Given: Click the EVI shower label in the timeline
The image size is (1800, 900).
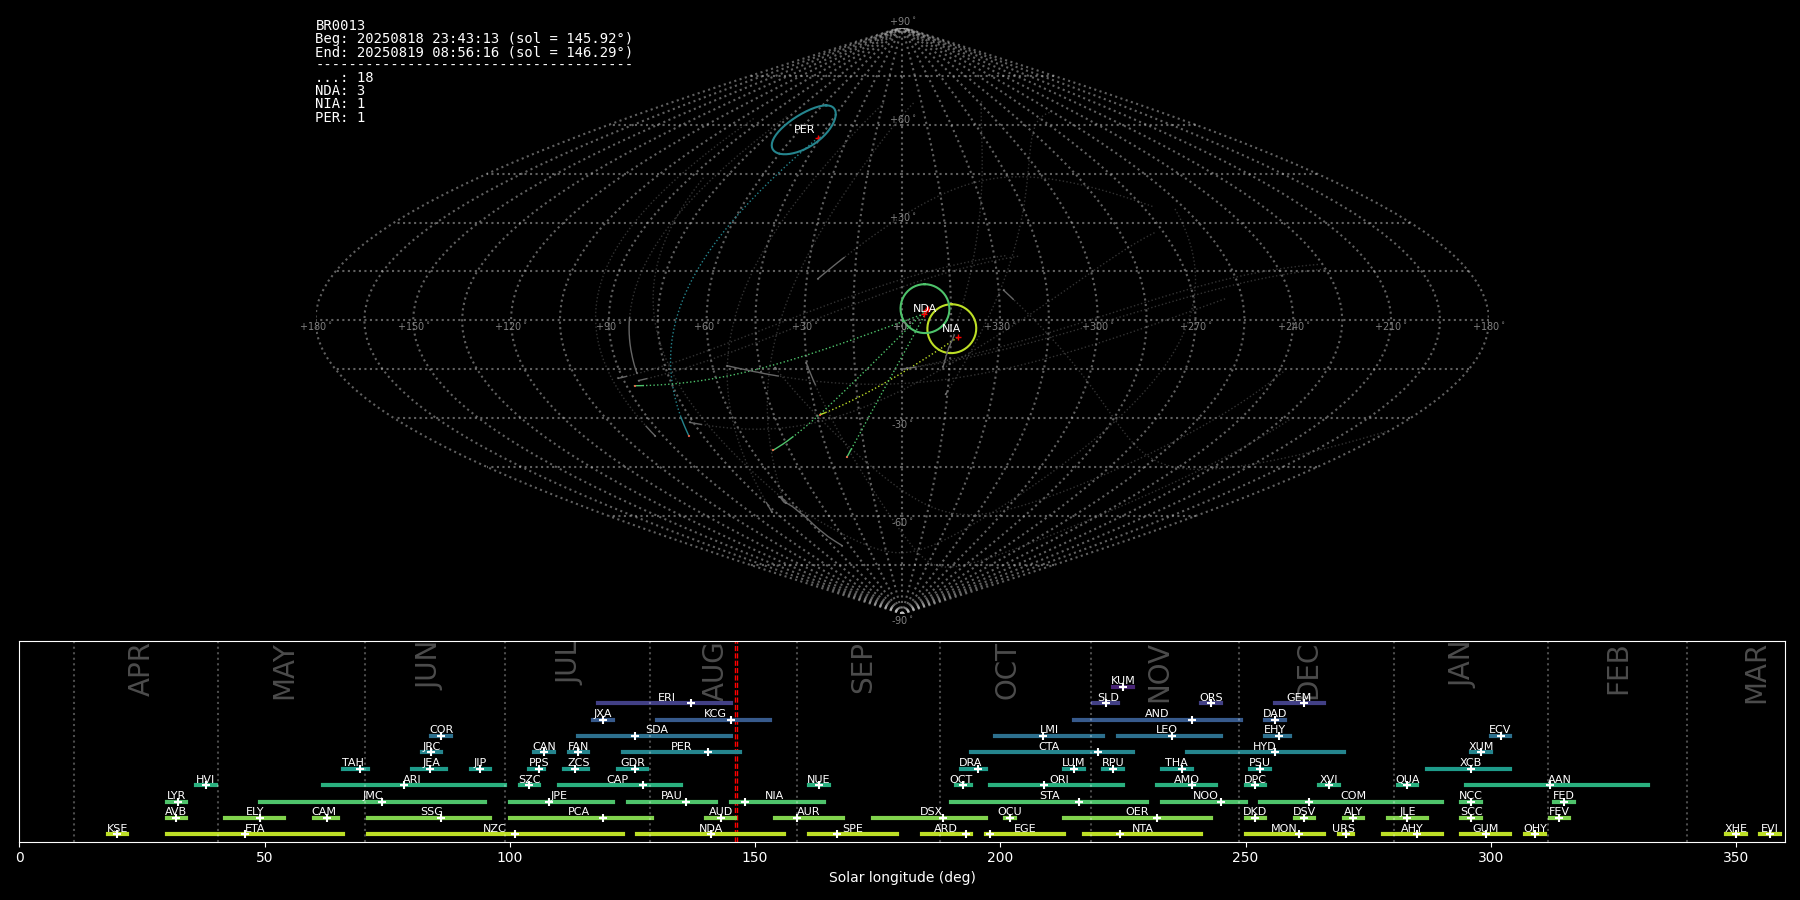Looking at the screenshot, I should pos(1769,829).
